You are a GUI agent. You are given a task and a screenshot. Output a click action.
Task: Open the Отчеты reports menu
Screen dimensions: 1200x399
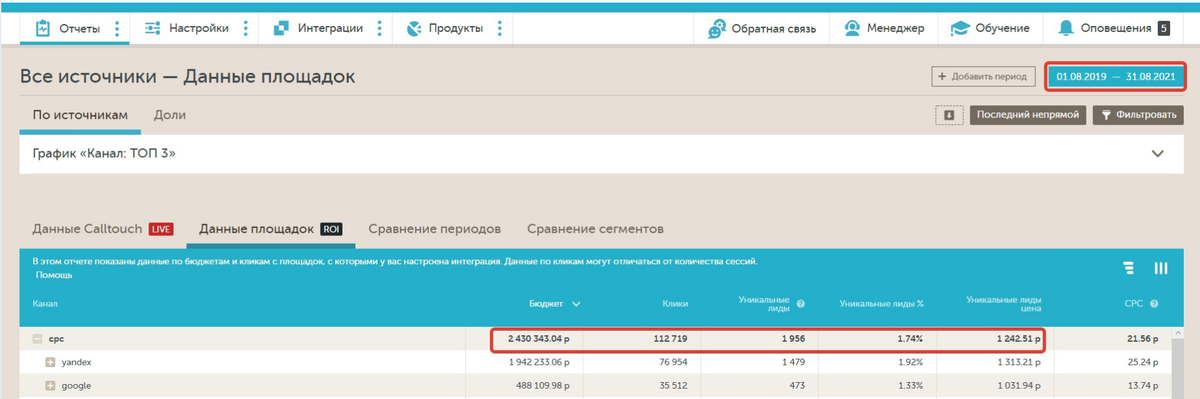pos(67,28)
